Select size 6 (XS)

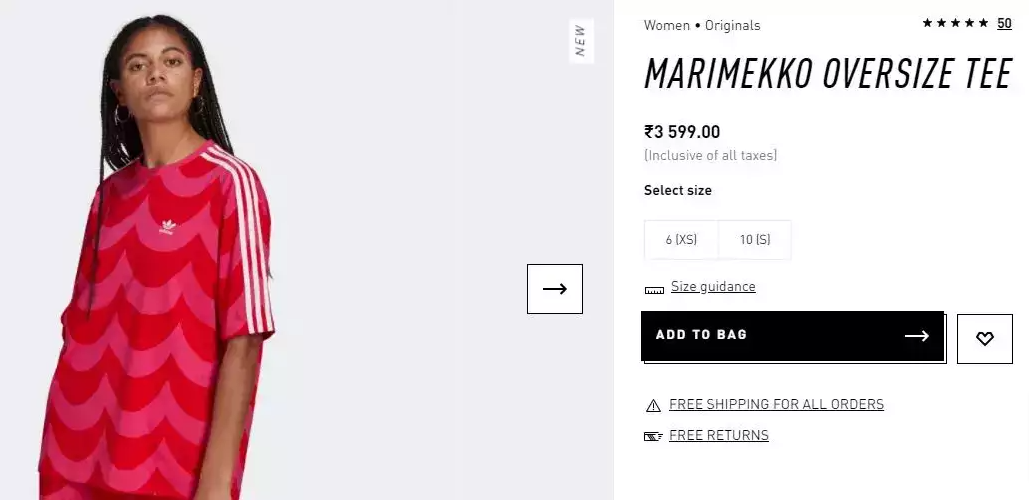[x=681, y=240]
